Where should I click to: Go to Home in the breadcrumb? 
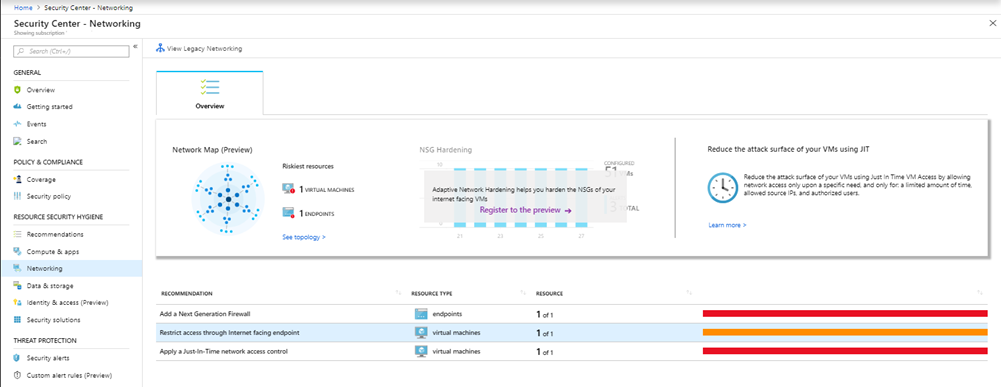23,8
